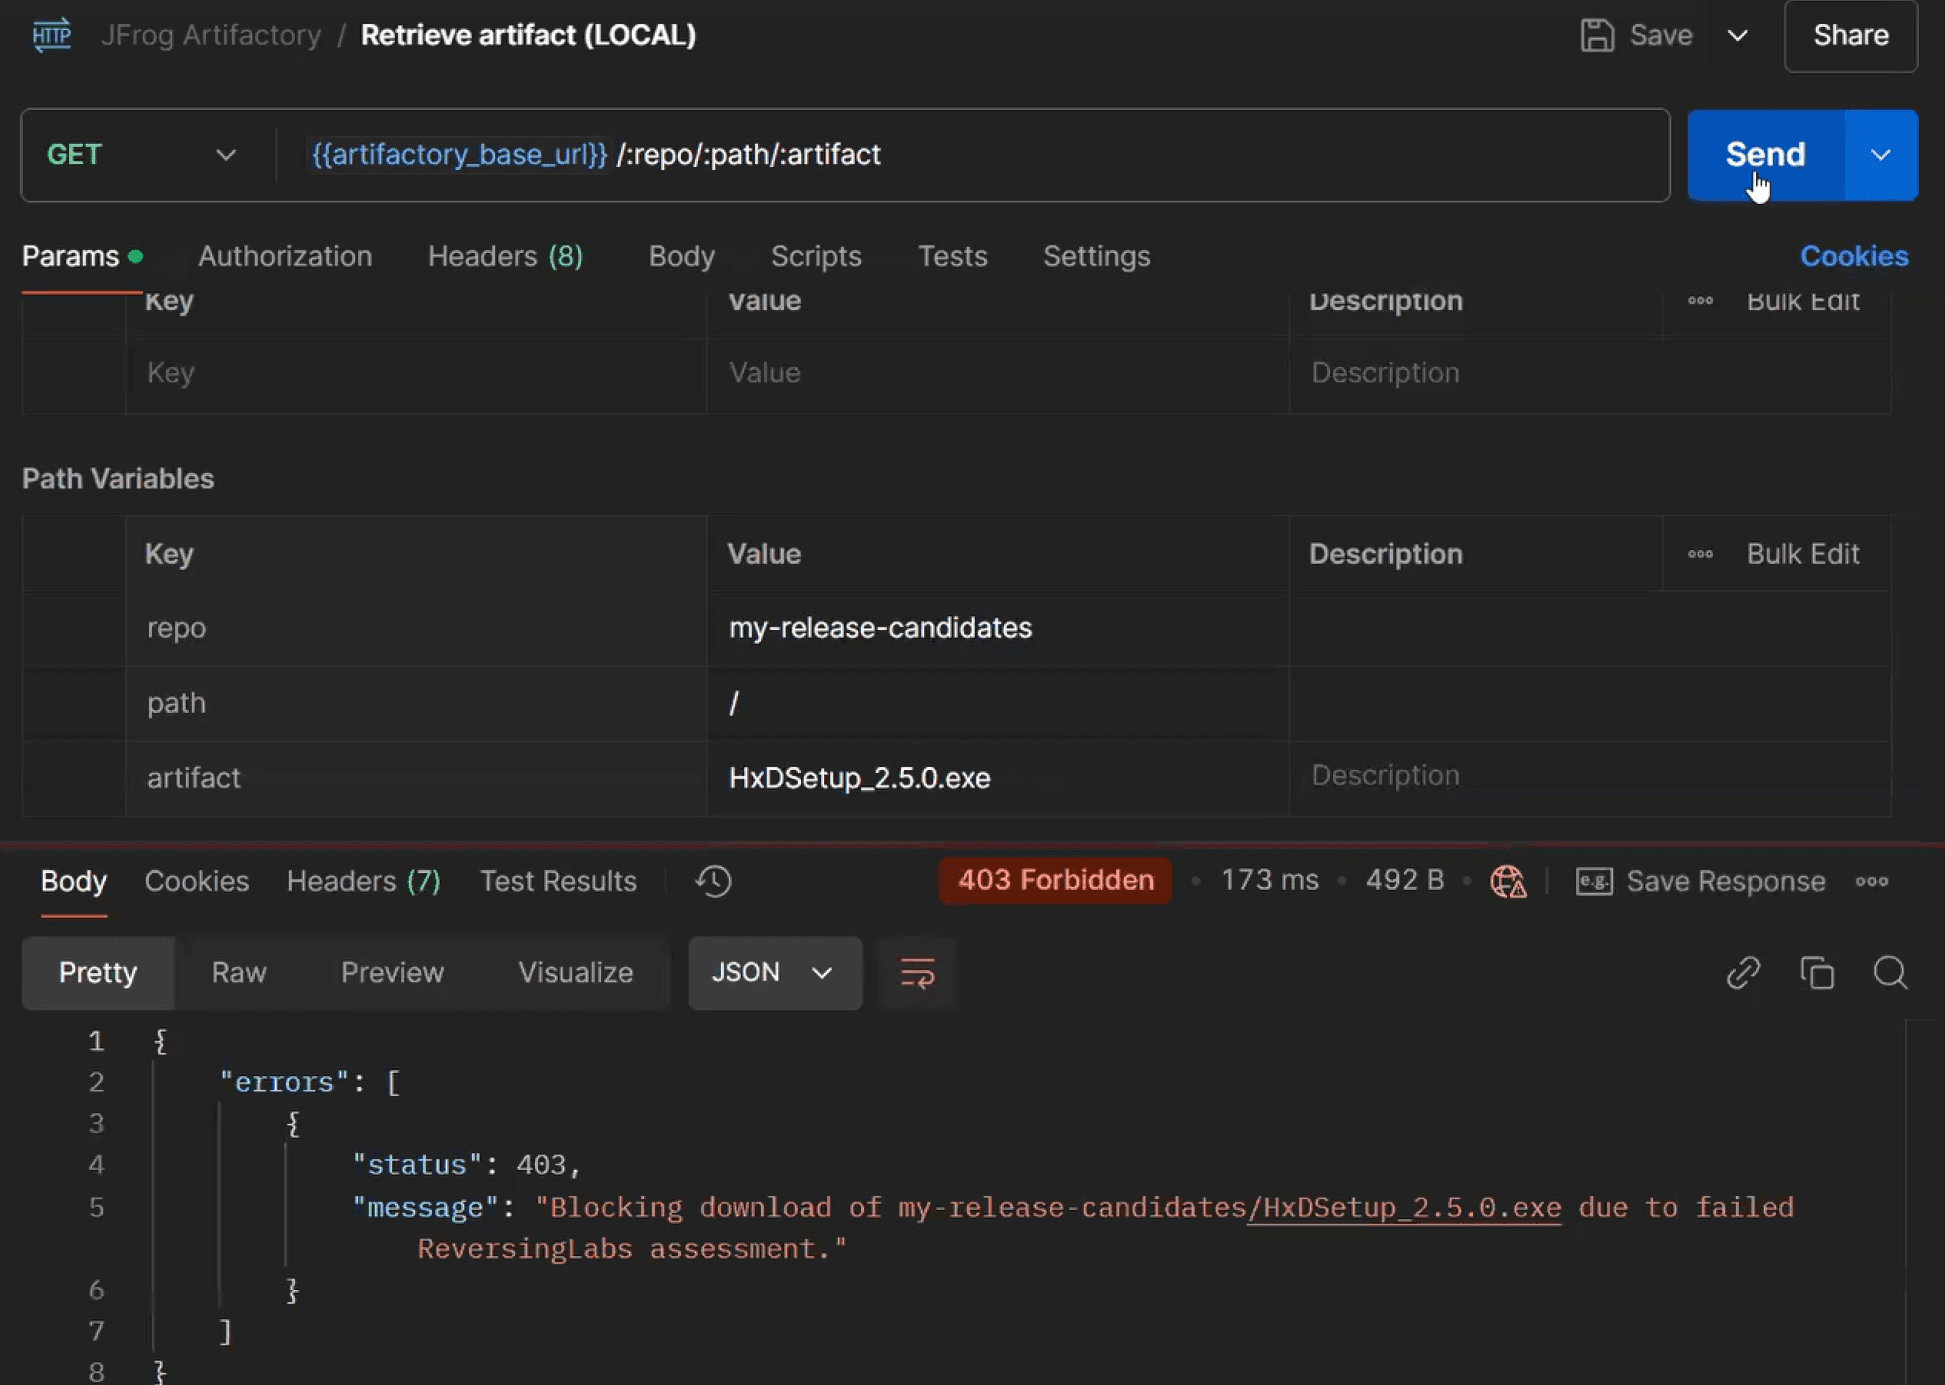Click the network globe warning icon

coord(1508,881)
